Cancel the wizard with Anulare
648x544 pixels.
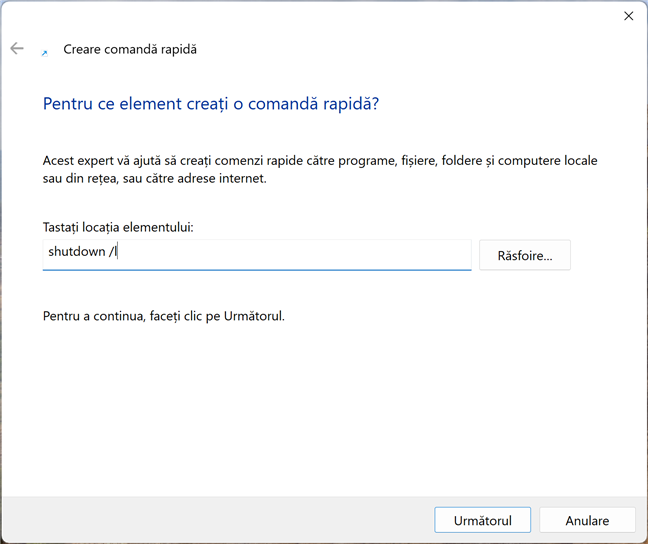587,520
